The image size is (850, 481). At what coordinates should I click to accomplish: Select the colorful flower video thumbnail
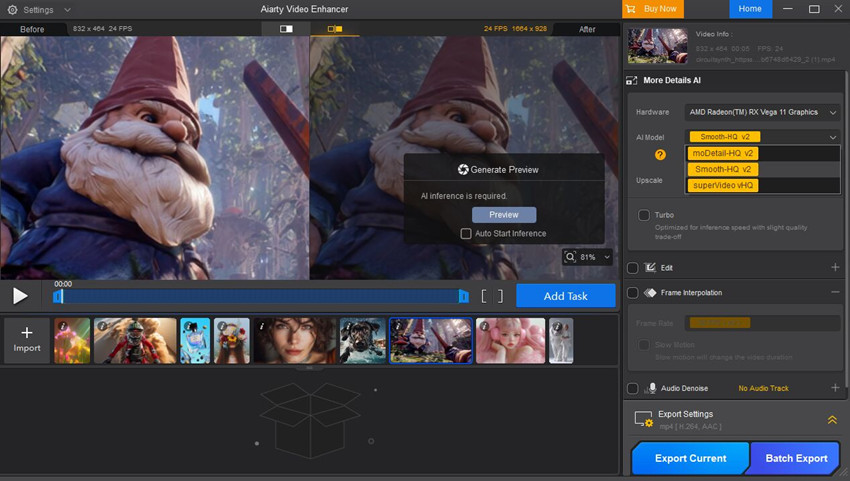[72, 341]
